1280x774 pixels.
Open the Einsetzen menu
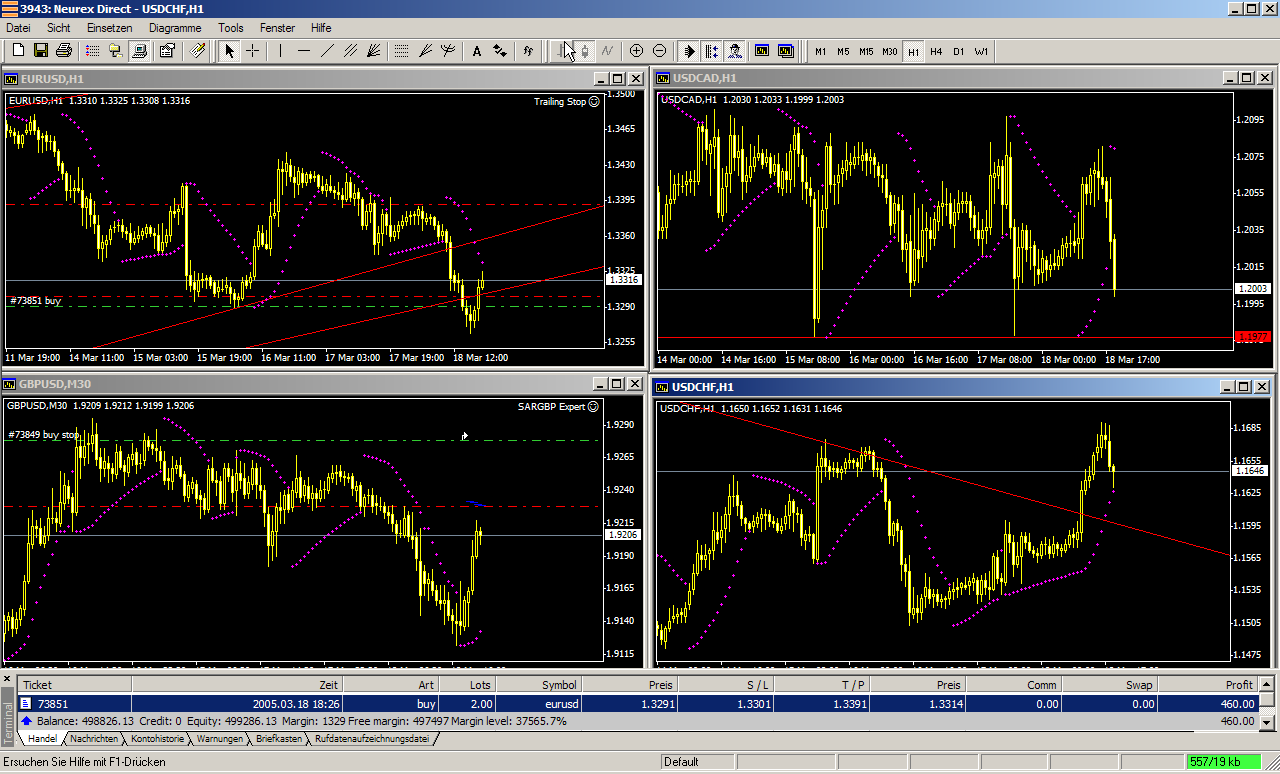click(x=108, y=28)
